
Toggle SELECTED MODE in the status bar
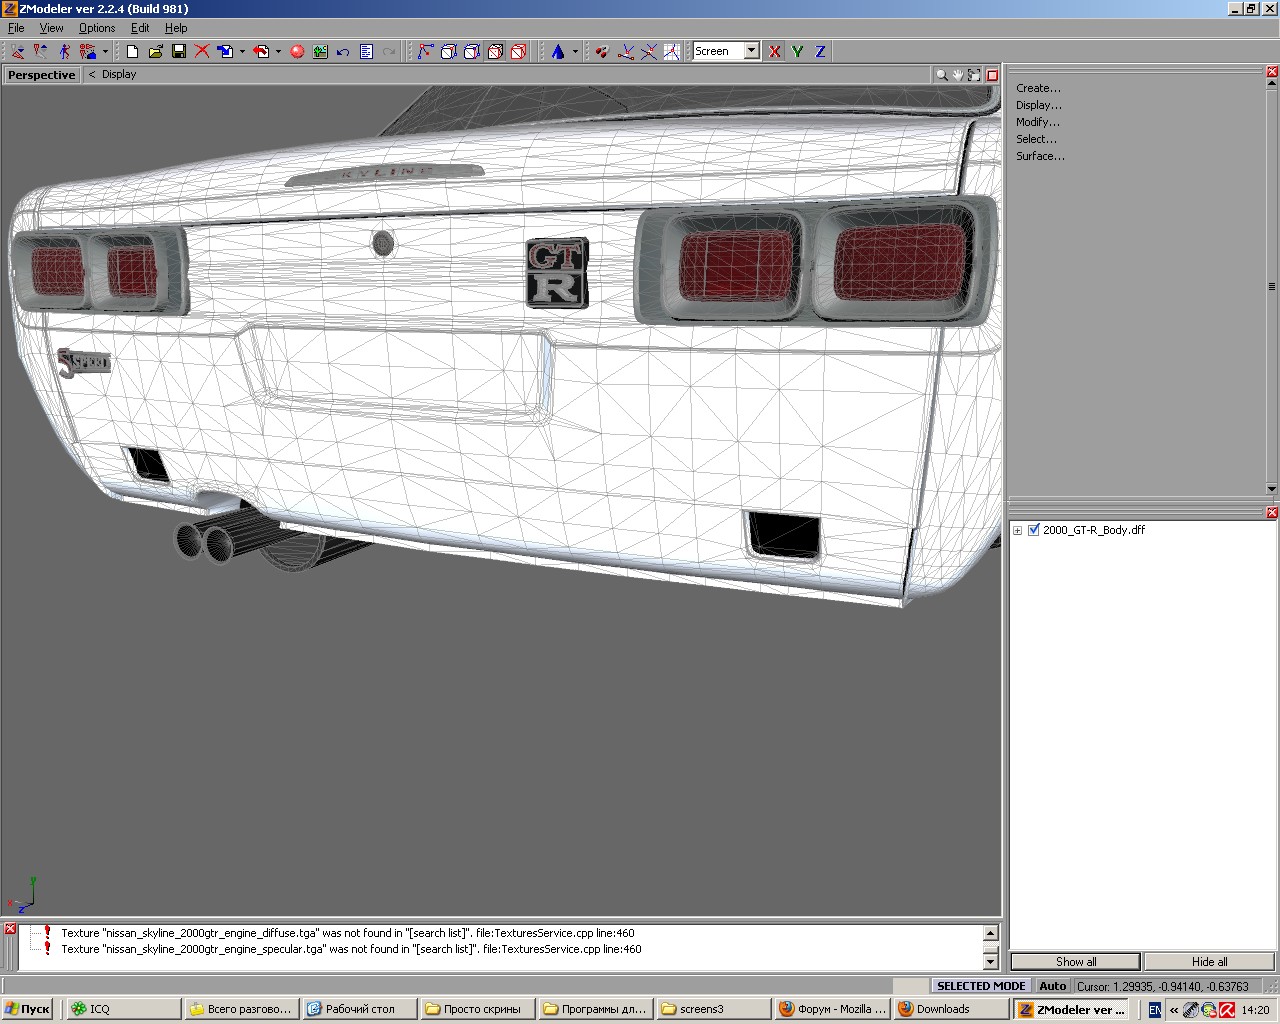click(x=980, y=986)
